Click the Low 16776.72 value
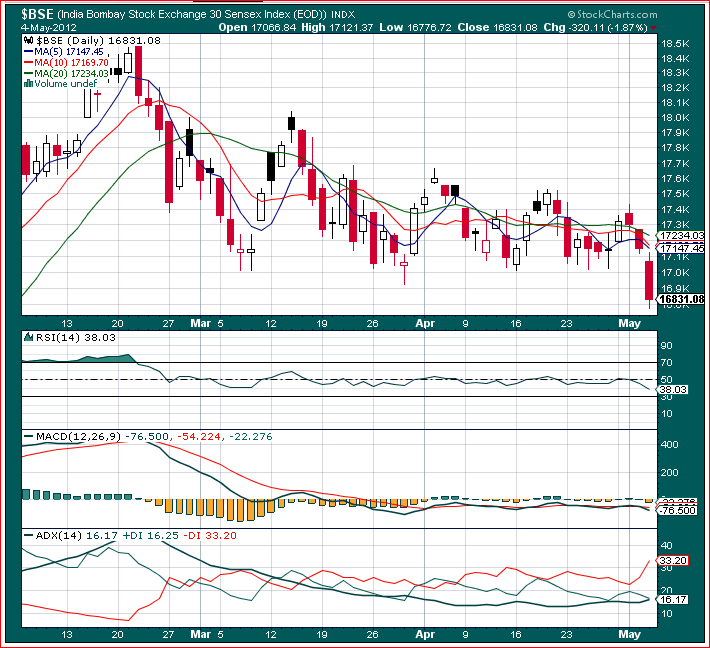Screen dimensions: 710x648 (415, 28)
